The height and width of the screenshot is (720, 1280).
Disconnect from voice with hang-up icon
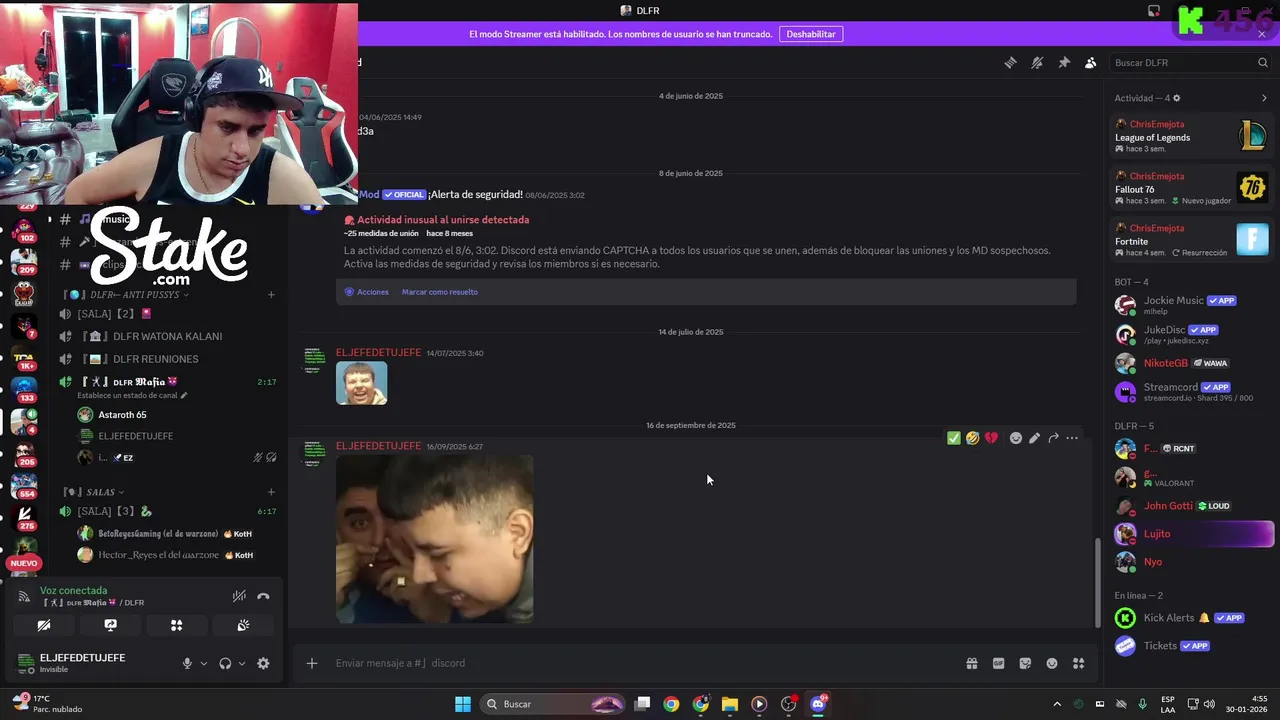(263, 596)
